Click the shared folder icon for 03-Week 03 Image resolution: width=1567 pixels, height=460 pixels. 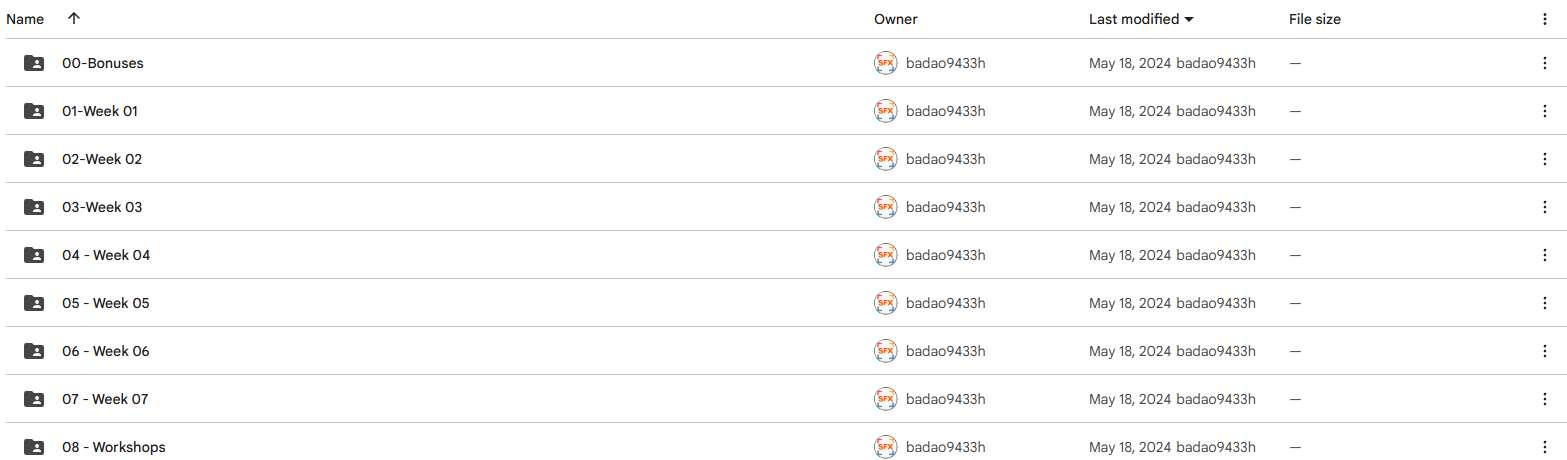(x=34, y=207)
